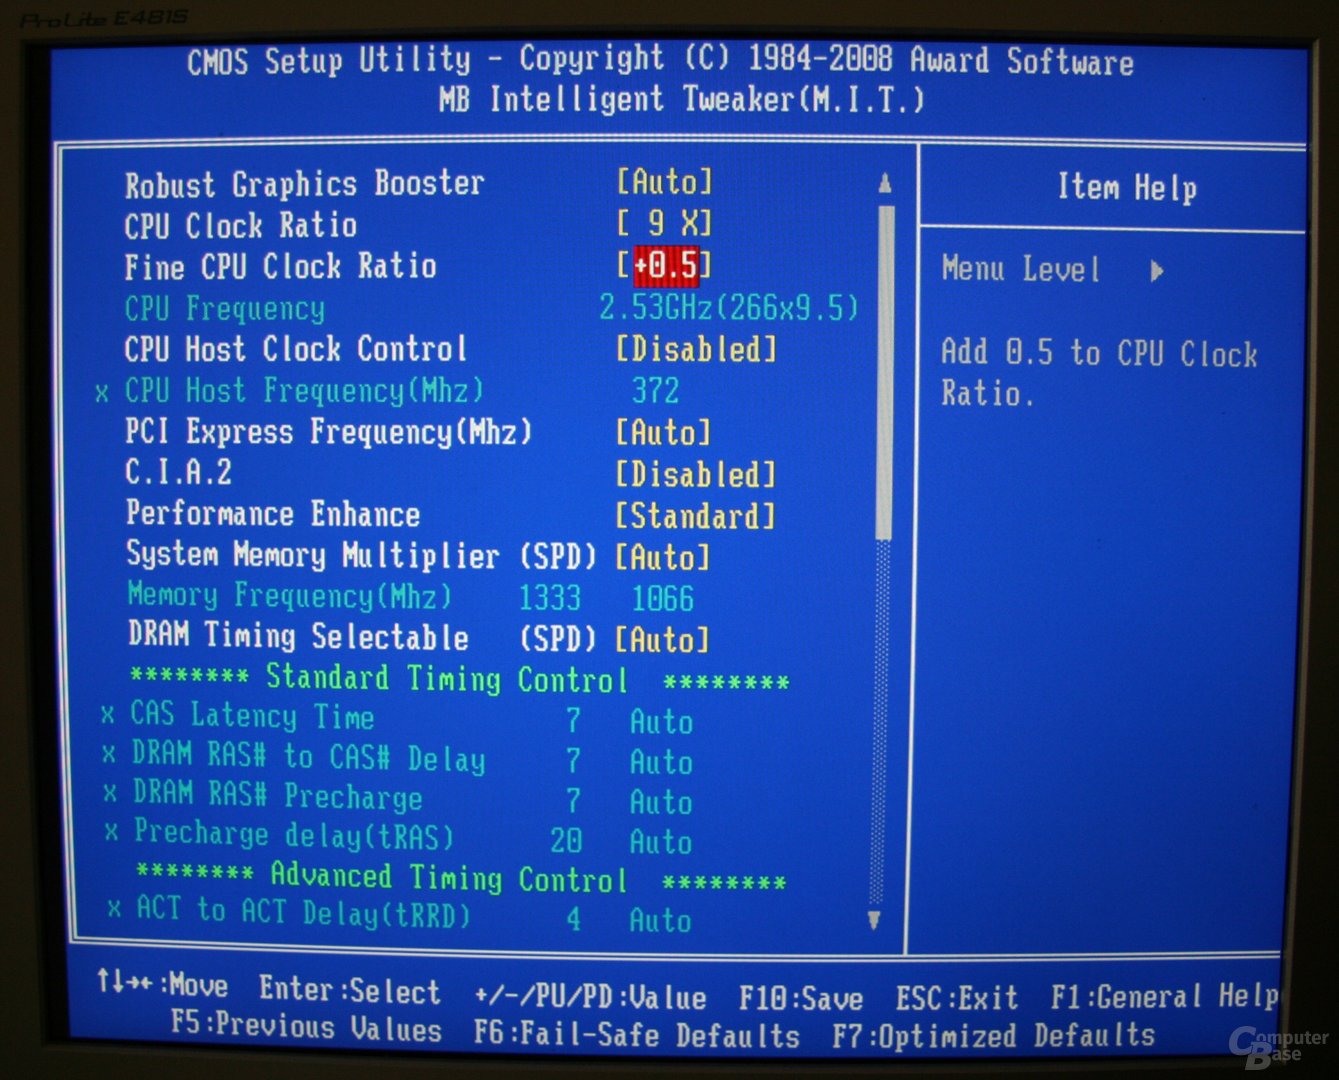Toggle the C.I.A.2 Disabled setting
Viewport: 1339px width, 1080px height.
pyautogui.click(x=696, y=474)
